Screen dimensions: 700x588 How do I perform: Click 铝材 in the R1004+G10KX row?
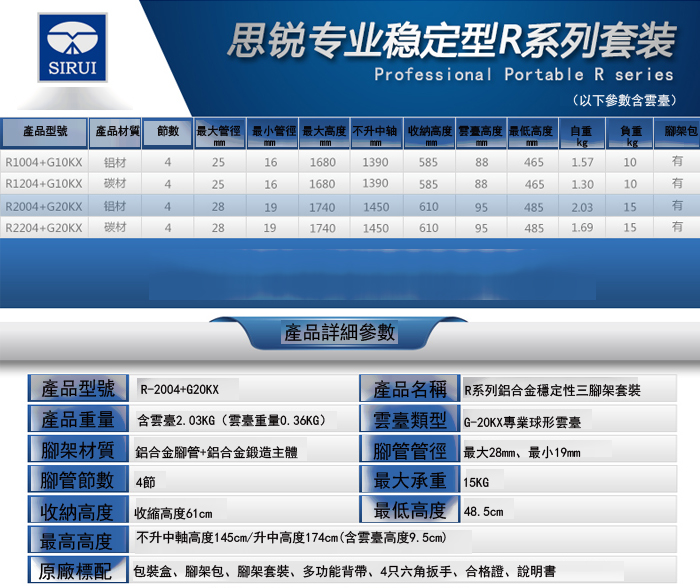click(115, 163)
